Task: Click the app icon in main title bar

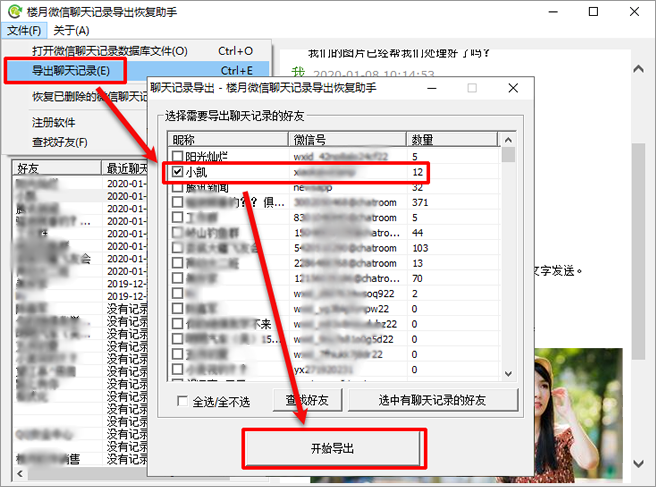Action: [x=15, y=11]
